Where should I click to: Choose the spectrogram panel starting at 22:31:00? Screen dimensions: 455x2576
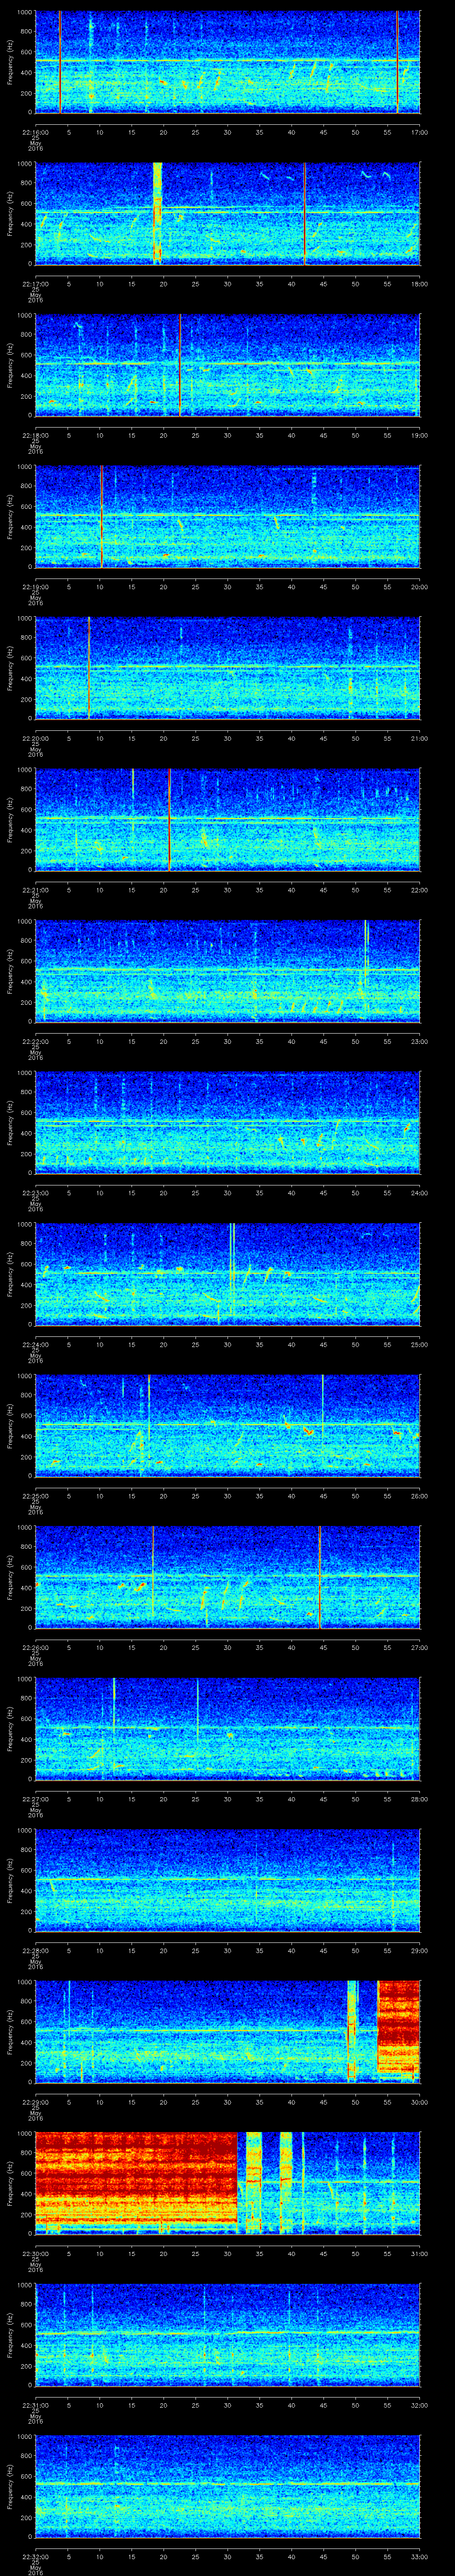[227, 2334]
